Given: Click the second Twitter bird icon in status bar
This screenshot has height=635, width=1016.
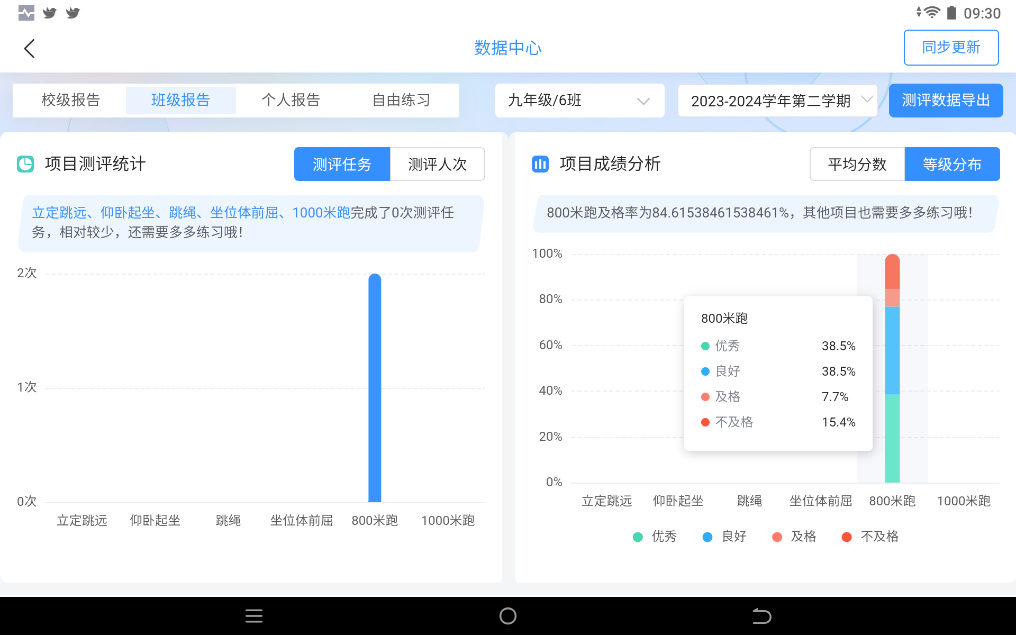Looking at the screenshot, I should pos(70,12).
